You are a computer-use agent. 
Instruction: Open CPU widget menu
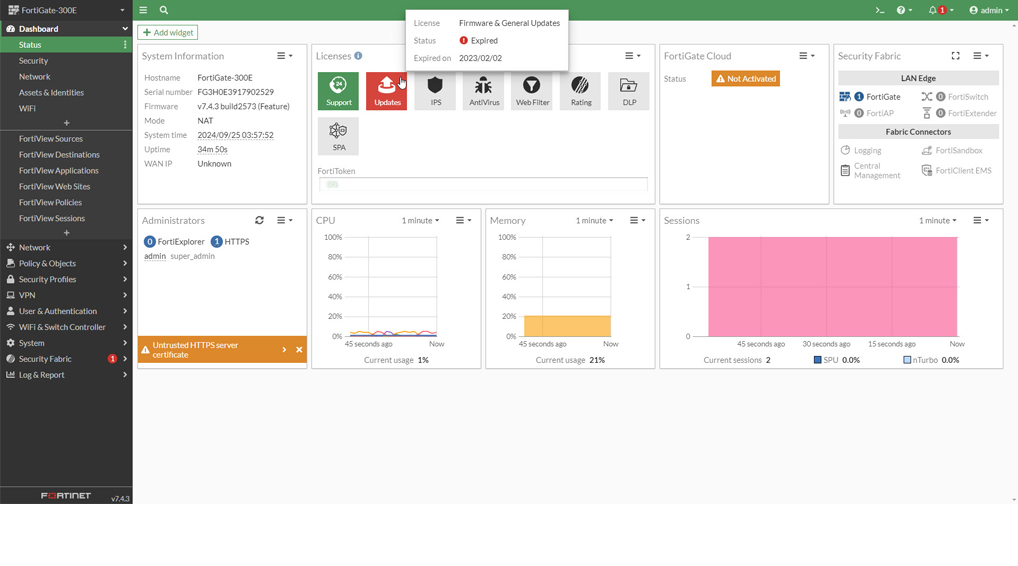(463, 221)
